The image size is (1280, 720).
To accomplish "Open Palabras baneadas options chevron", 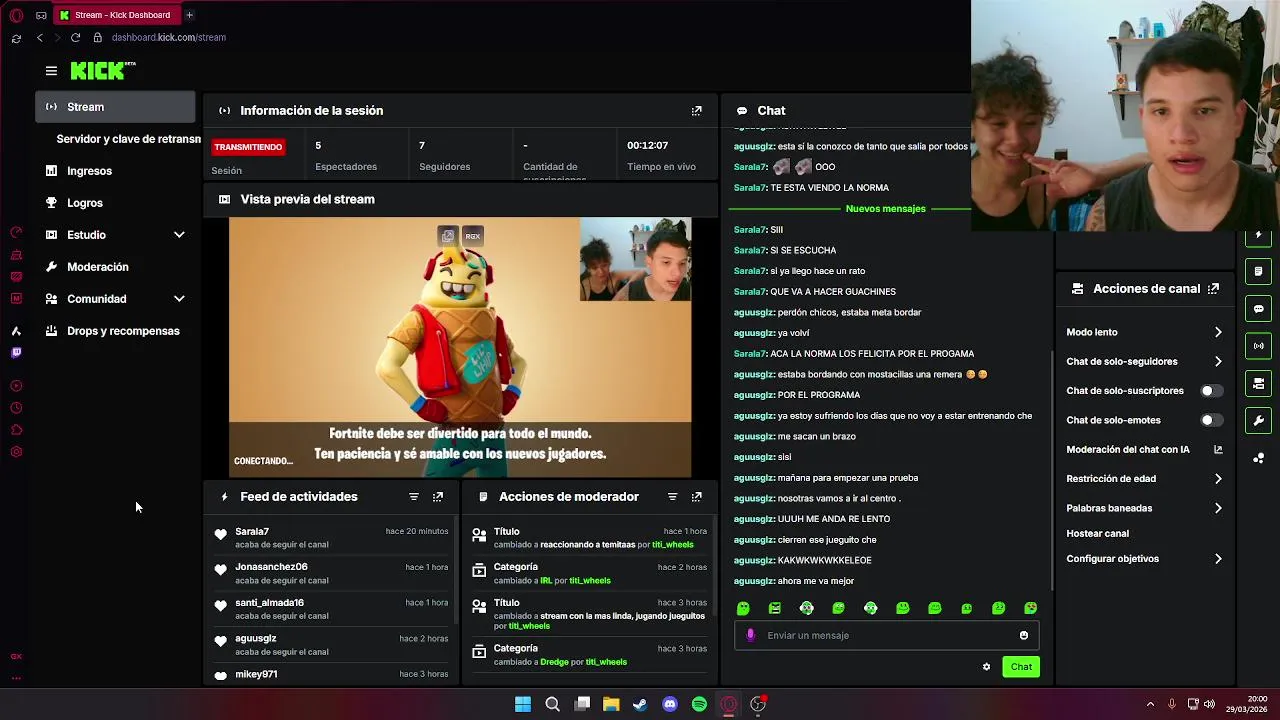I will pos(1218,508).
